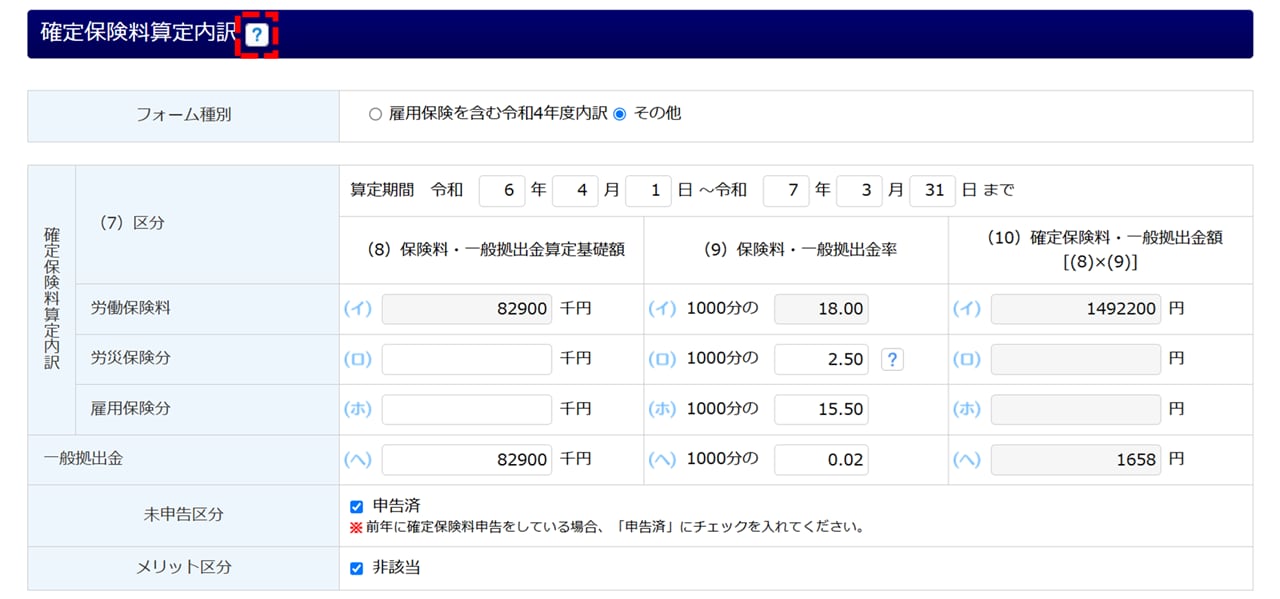Click 労災保険分 base amount empty field
Screen dimensions: 1280x599
[467, 359]
